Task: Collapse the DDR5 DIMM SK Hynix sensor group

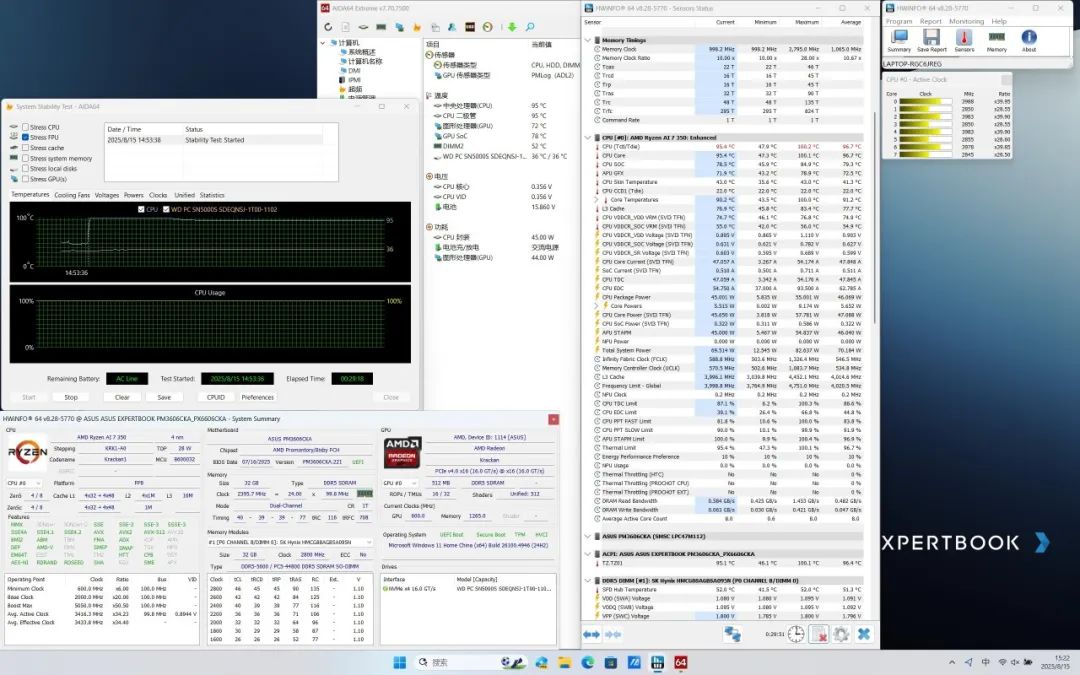Action: point(588,581)
